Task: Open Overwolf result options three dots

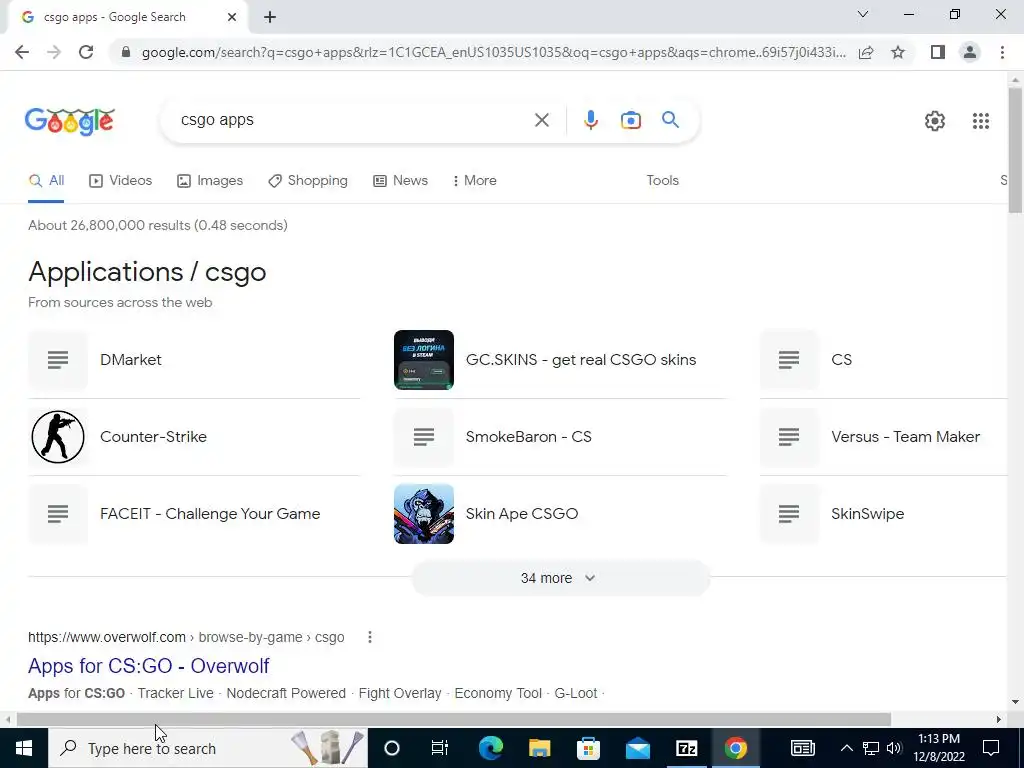Action: [370, 637]
